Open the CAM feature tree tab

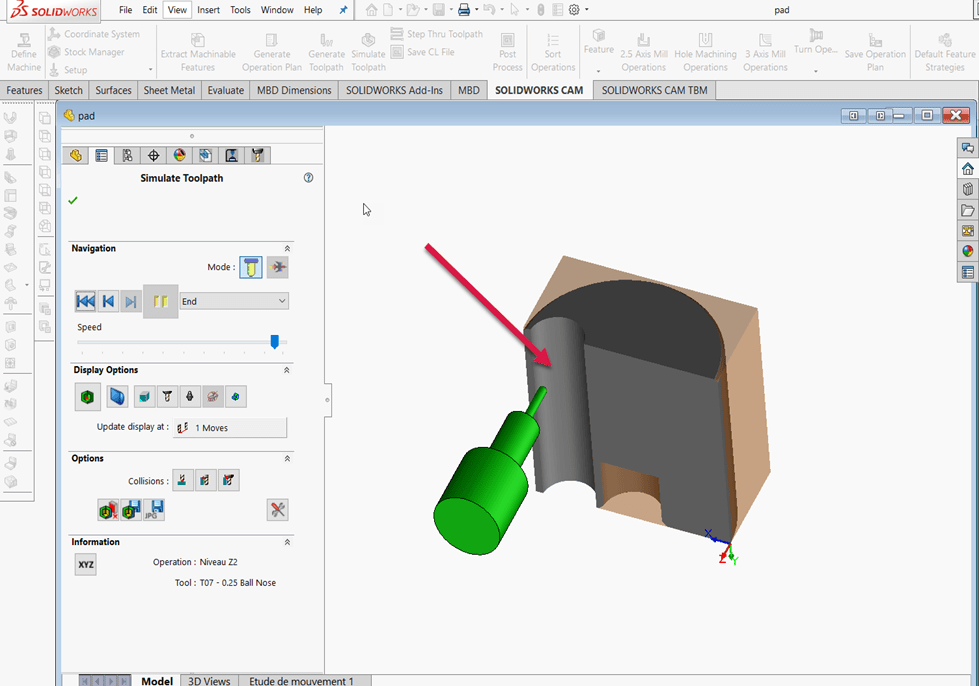click(x=205, y=155)
